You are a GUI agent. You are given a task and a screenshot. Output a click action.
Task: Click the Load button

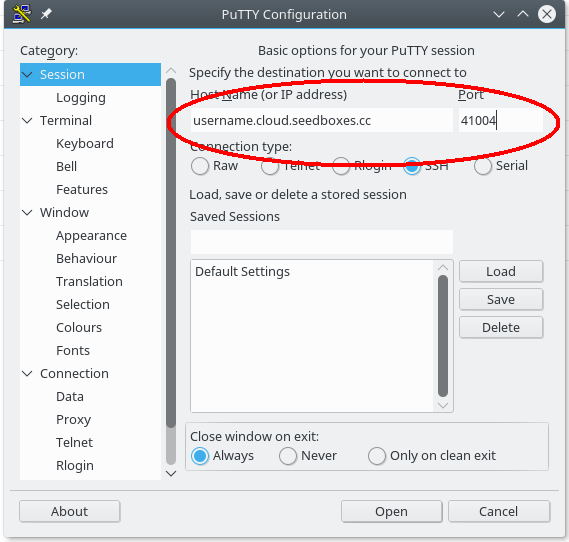pyautogui.click(x=501, y=271)
